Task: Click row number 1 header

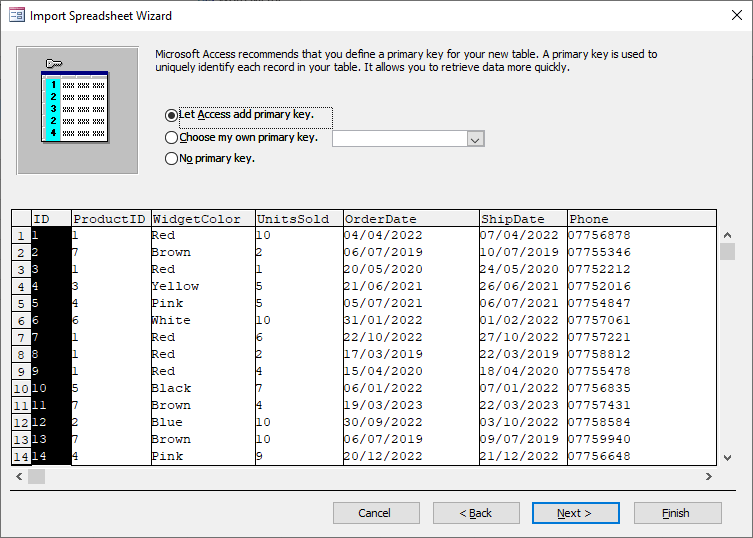Action: [x=21, y=235]
